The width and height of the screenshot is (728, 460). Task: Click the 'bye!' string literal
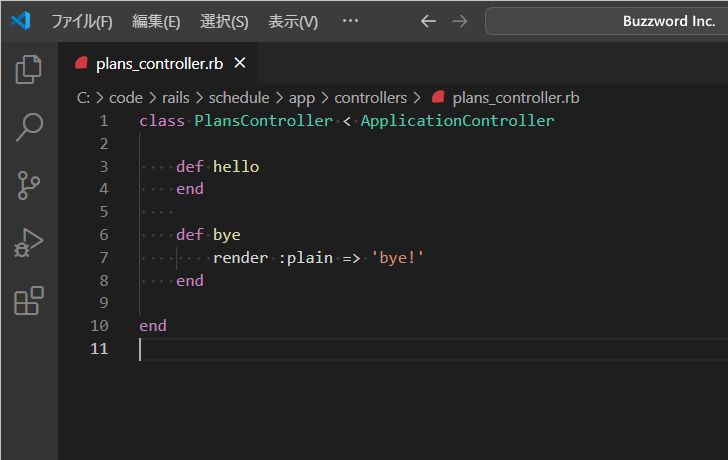point(397,258)
